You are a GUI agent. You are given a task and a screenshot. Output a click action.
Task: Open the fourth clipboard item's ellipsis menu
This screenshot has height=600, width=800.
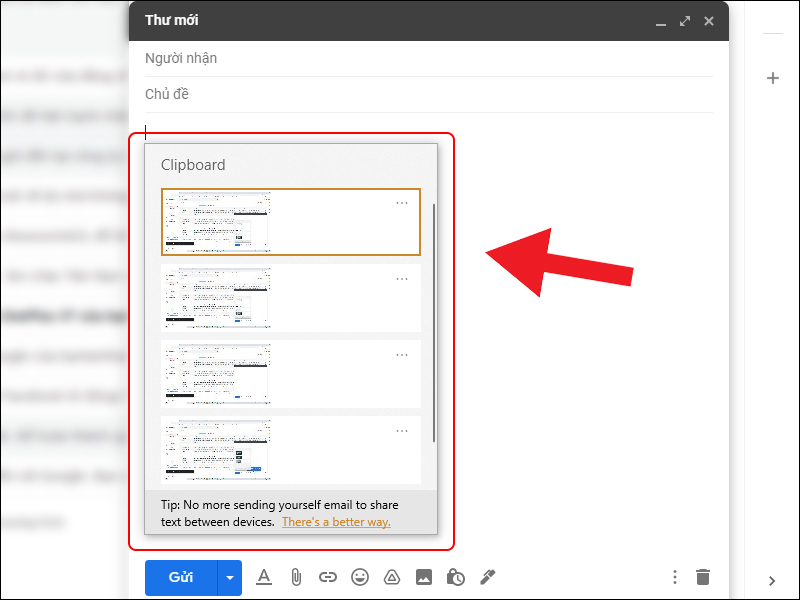pos(402,431)
